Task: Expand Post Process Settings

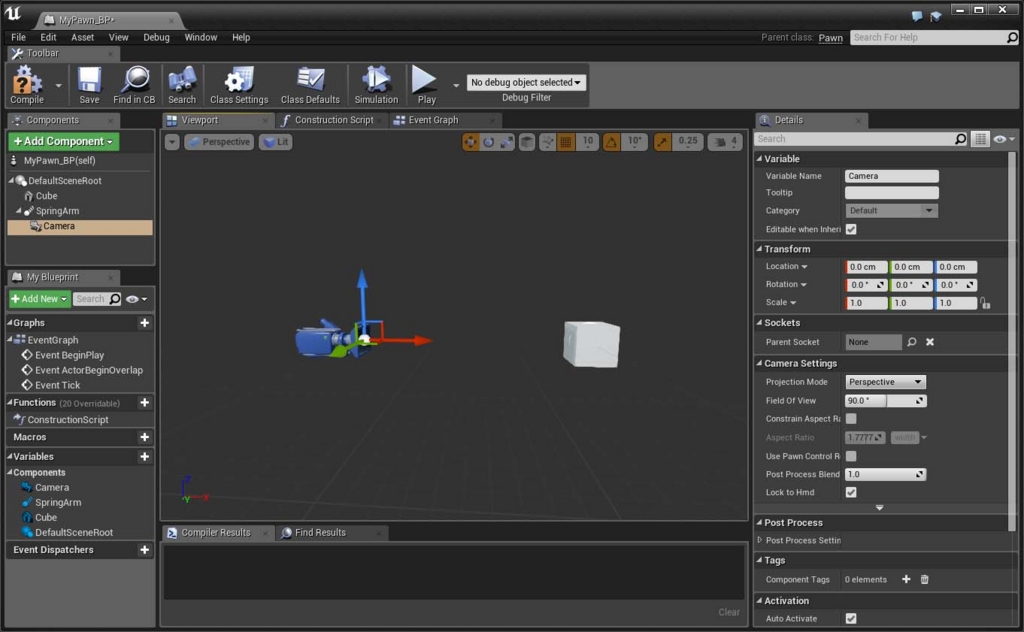Action: click(x=760, y=540)
